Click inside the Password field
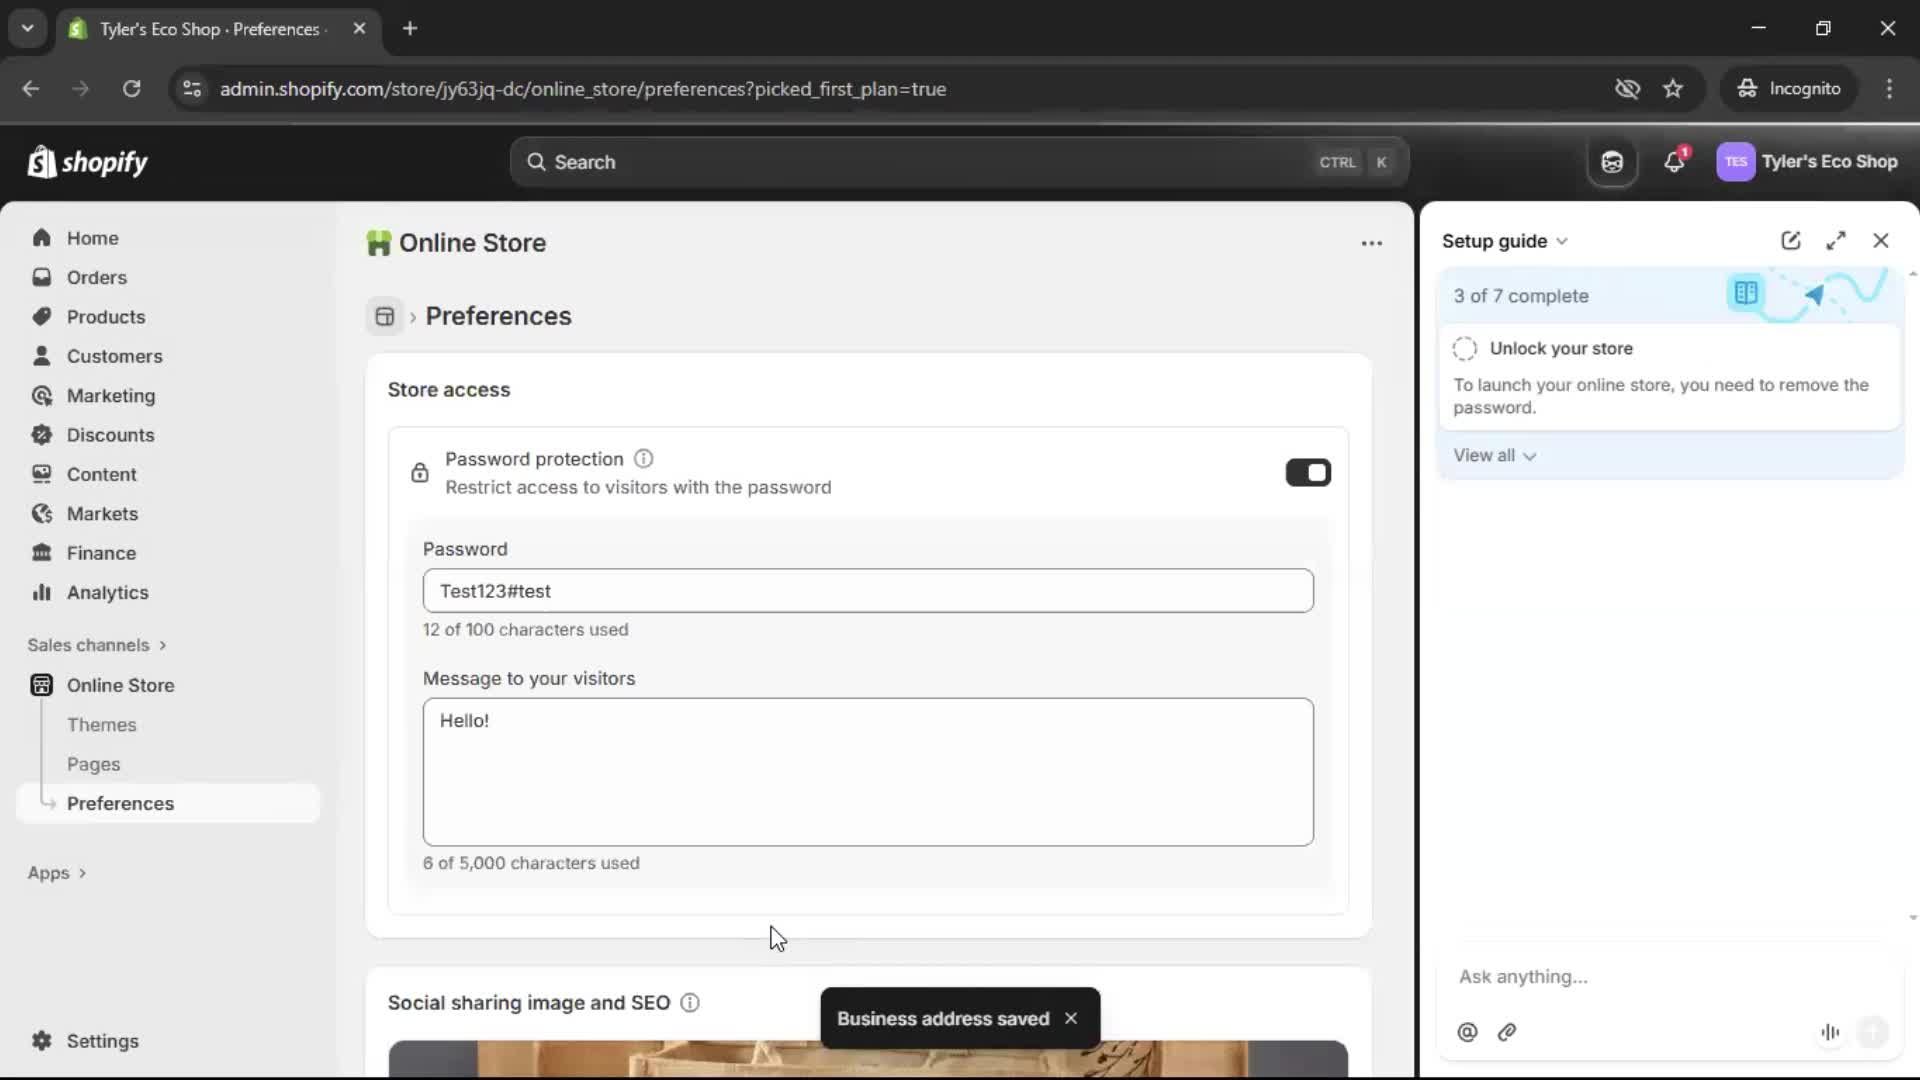1920x1080 pixels. (868, 591)
